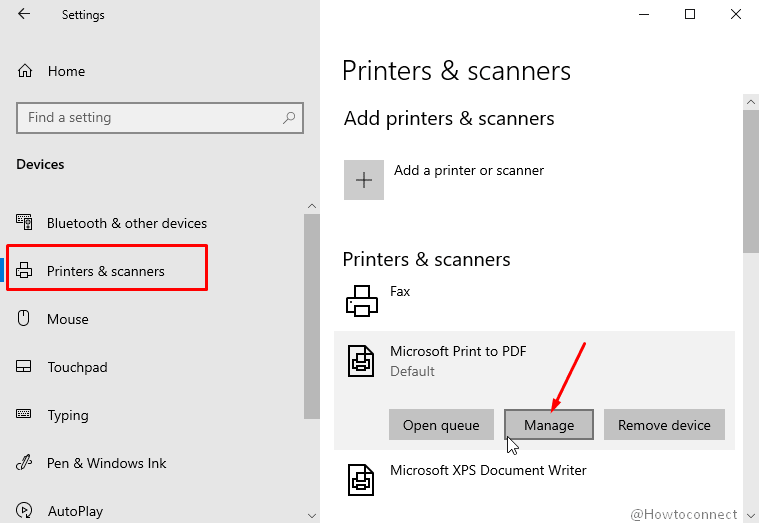Click the printer icon in sidebar

tap(24, 270)
